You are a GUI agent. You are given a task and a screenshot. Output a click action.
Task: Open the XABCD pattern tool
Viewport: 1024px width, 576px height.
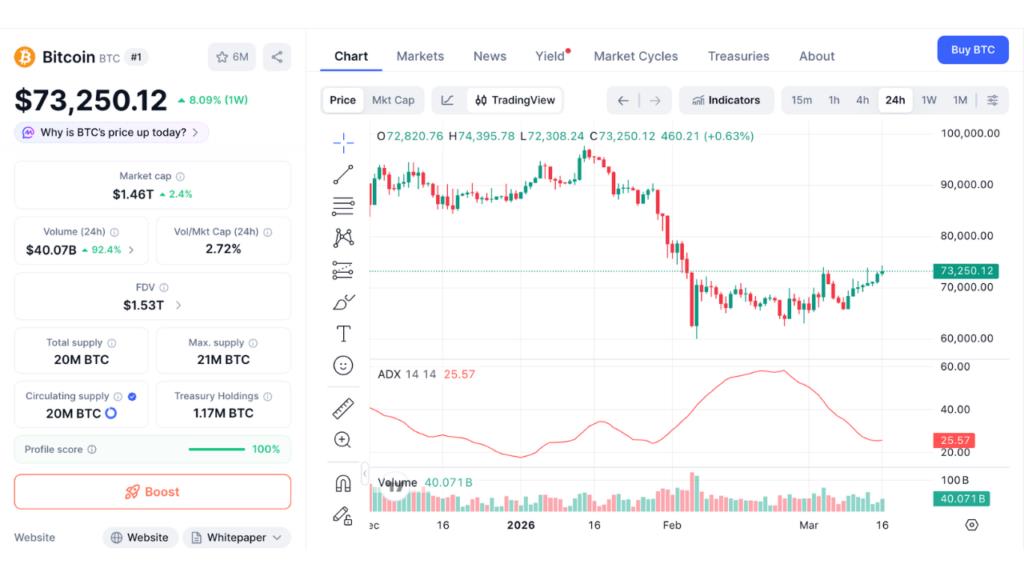pos(343,238)
